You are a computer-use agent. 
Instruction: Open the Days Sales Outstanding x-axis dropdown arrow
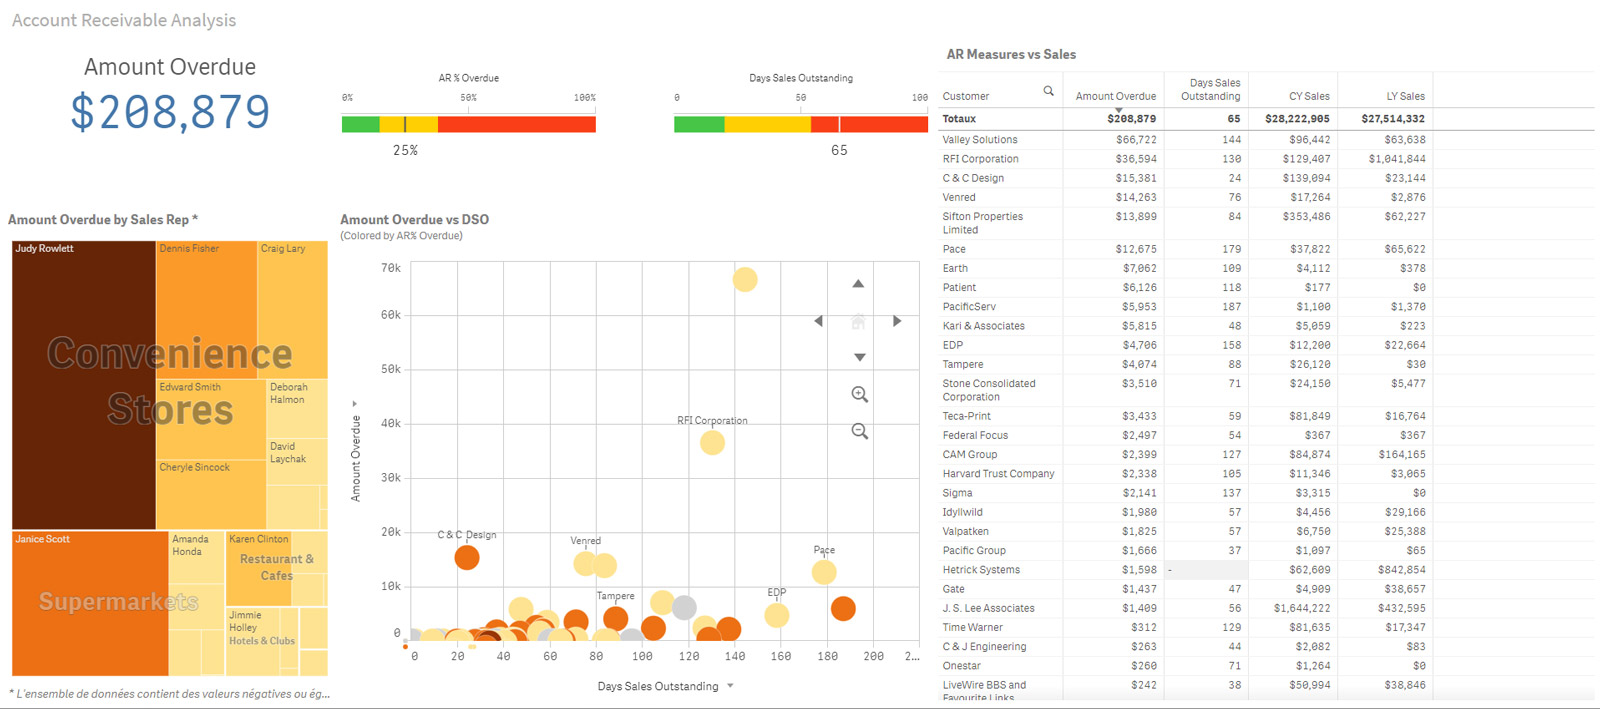[x=730, y=686]
